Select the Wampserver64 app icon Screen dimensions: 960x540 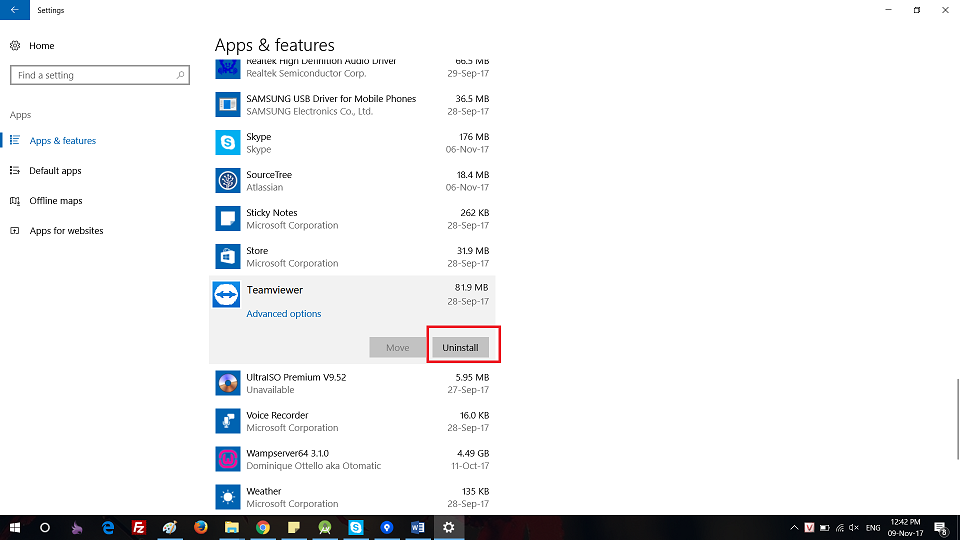(228, 459)
